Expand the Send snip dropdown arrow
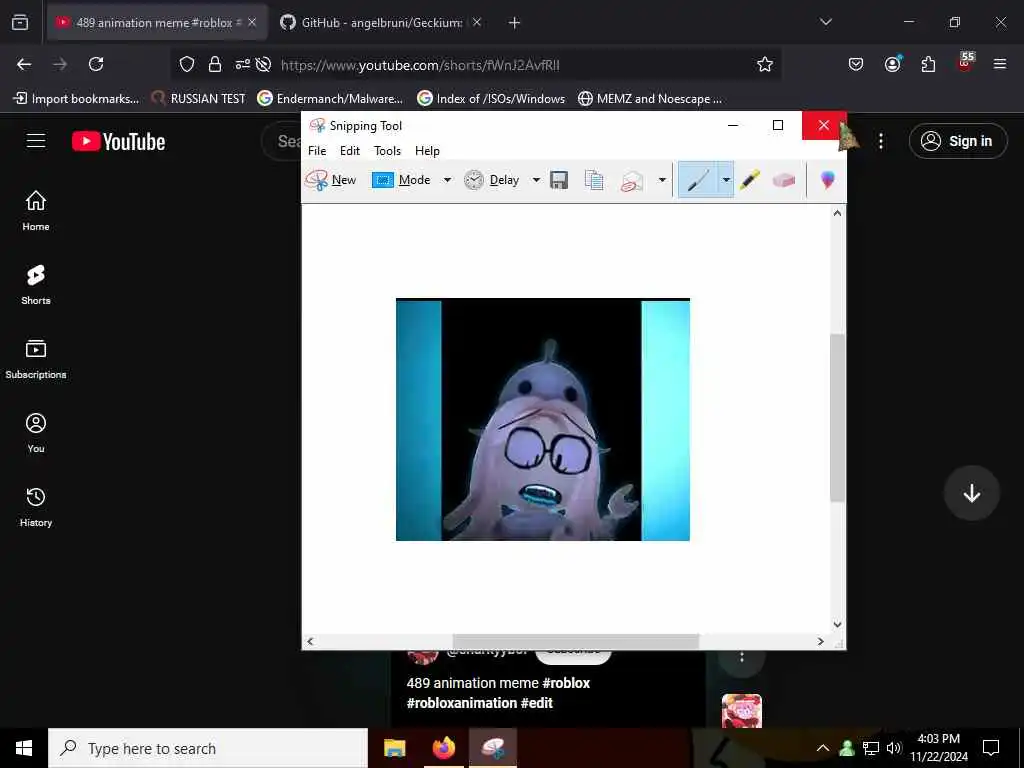Image resolution: width=1024 pixels, height=768 pixels. click(x=662, y=180)
